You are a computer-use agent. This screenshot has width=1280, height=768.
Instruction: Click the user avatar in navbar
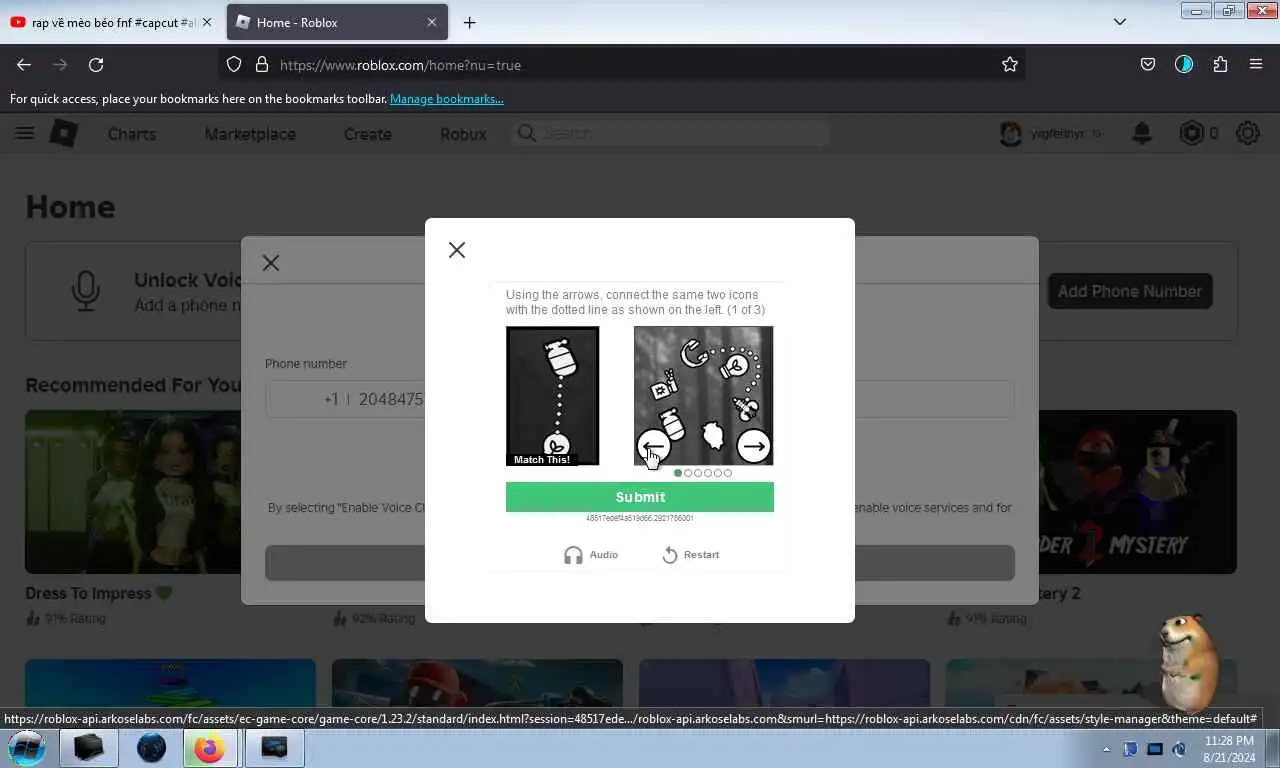click(1011, 133)
